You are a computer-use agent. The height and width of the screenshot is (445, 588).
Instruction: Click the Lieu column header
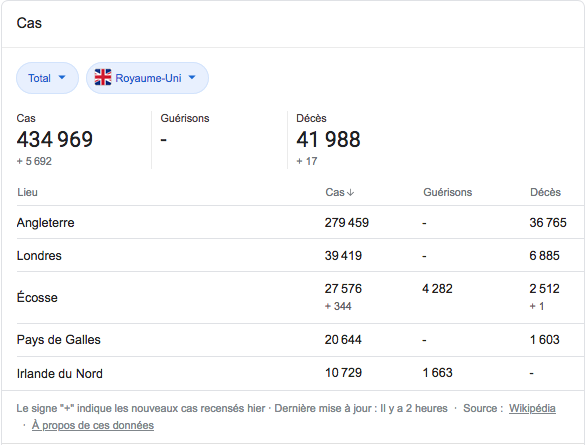(27, 192)
